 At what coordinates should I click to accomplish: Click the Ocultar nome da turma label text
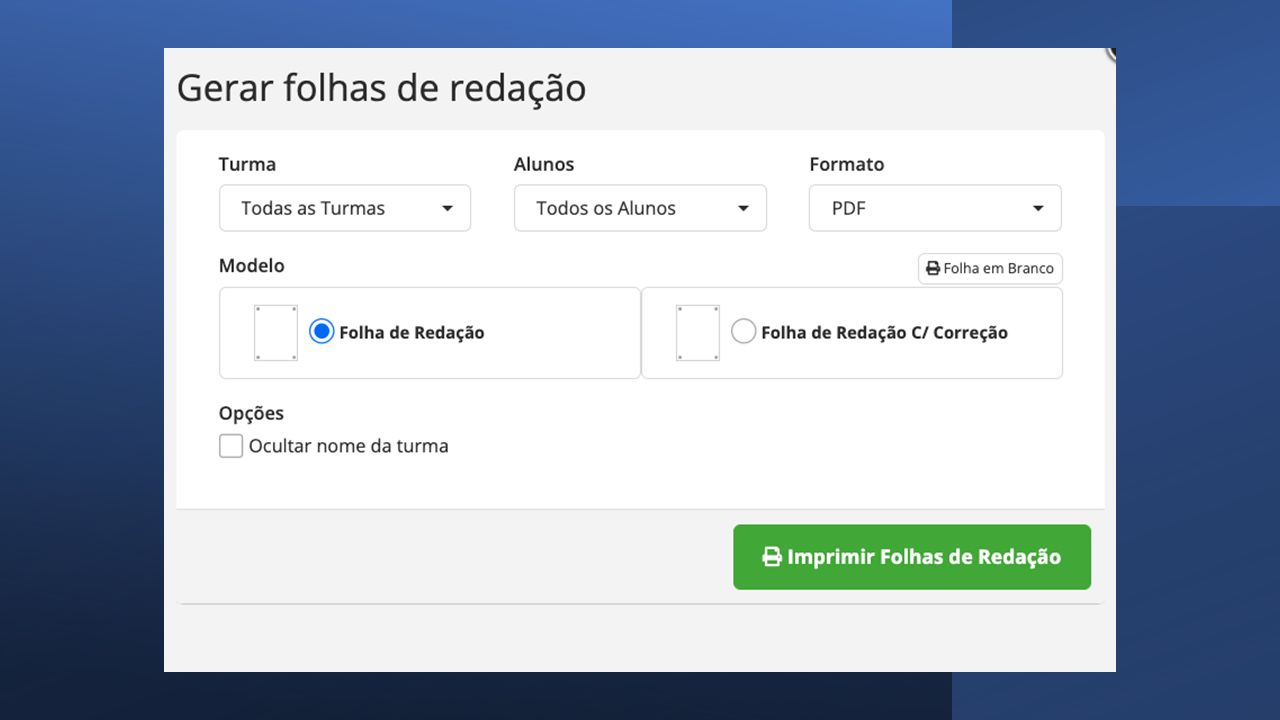pos(348,446)
